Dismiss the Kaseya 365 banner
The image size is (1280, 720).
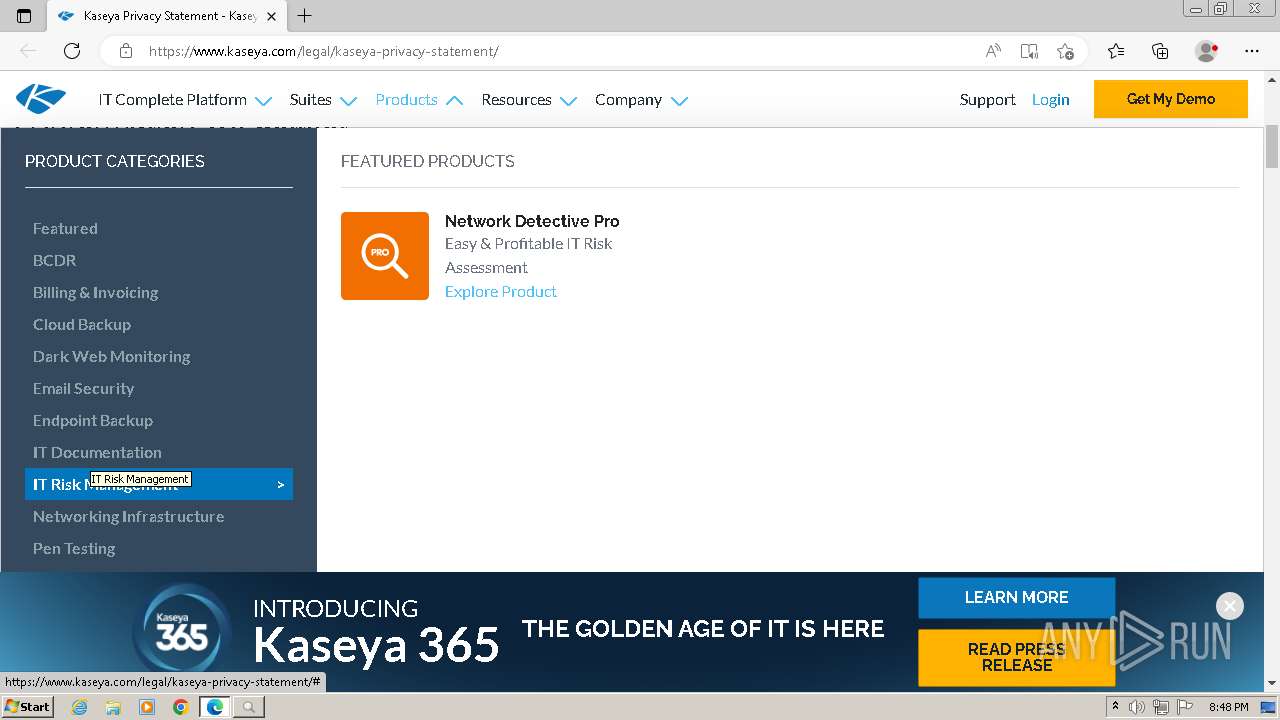1230,606
